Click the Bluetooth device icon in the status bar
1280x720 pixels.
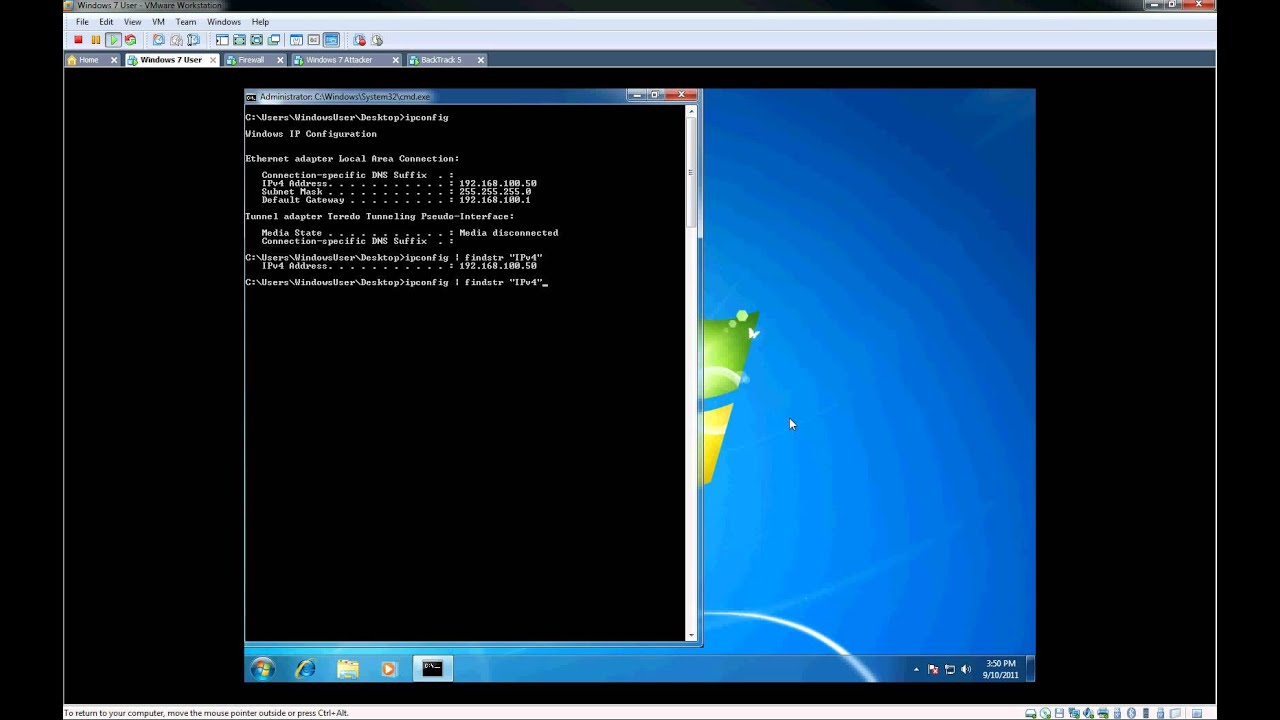pyautogui.click(x=1131, y=713)
